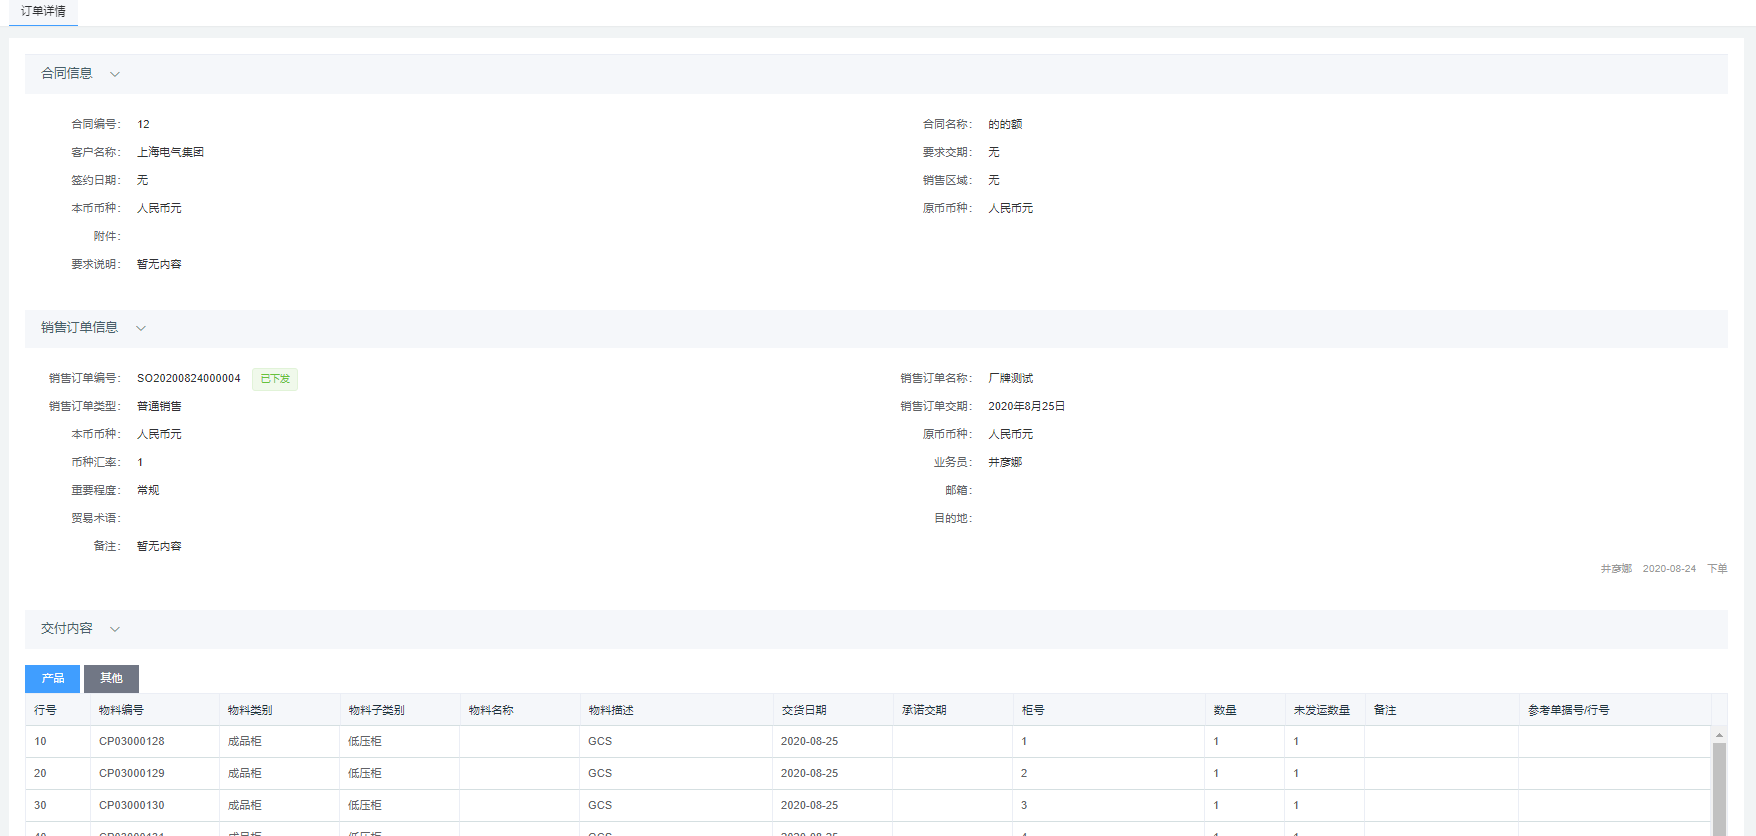Image resolution: width=1756 pixels, height=836 pixels.
Task: Click the scrollbar up arrow in table
Action: pyautogui.click(x=1719, y=735)
